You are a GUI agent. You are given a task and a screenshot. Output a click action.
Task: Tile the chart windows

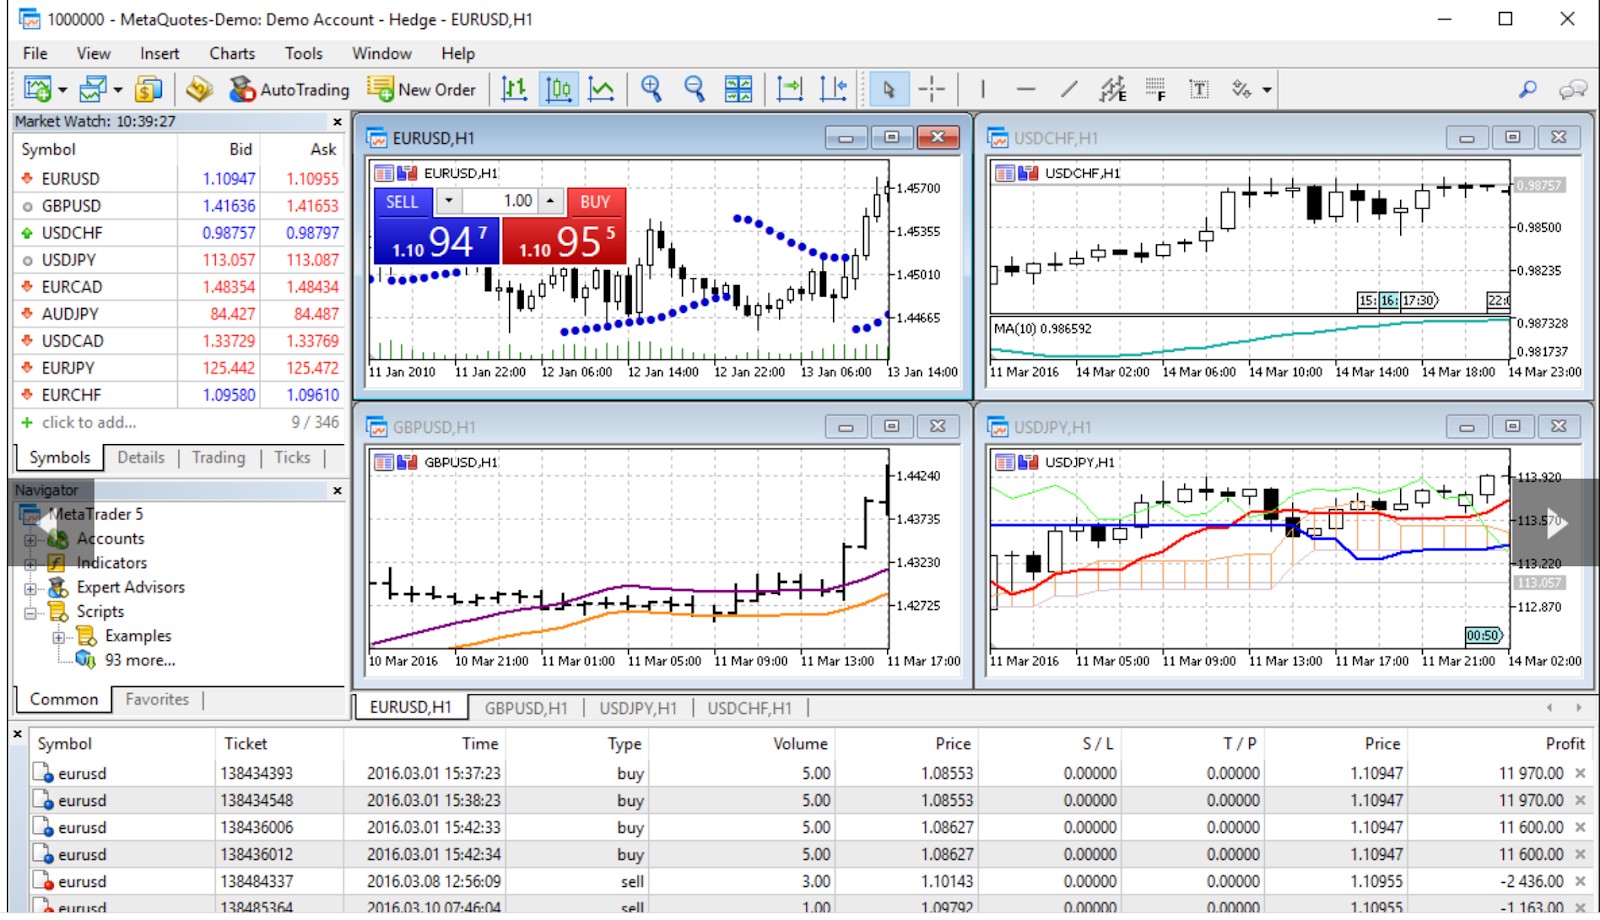point(738,89)
